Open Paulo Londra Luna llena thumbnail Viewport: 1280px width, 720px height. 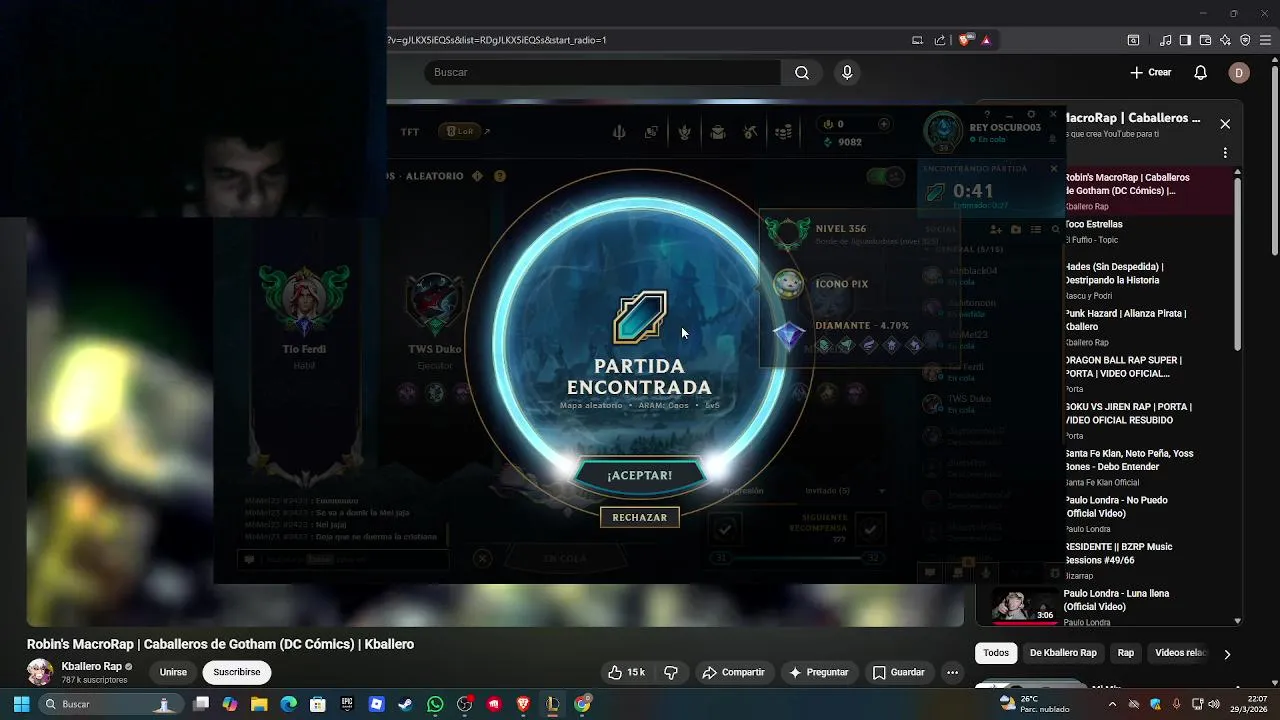point(1025,605)
